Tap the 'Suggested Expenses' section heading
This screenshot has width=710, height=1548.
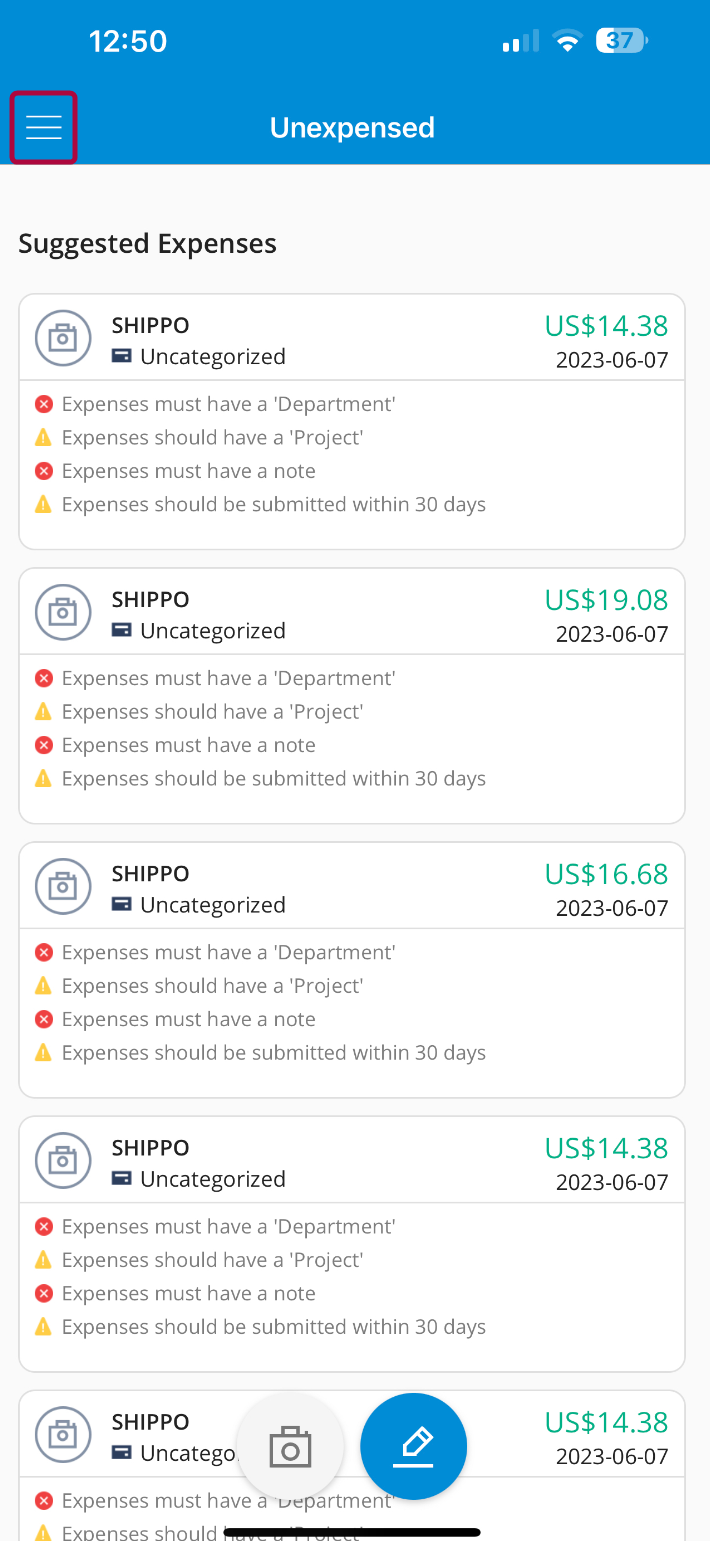coord(146,243)
